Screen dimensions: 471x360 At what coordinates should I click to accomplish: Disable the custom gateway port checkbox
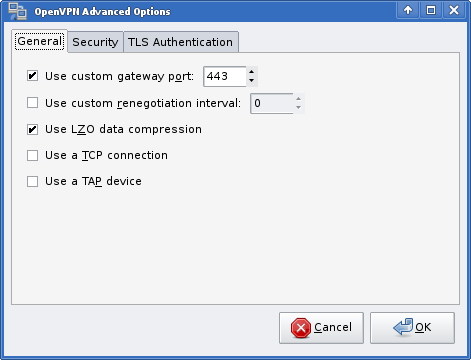click(32, 76)
